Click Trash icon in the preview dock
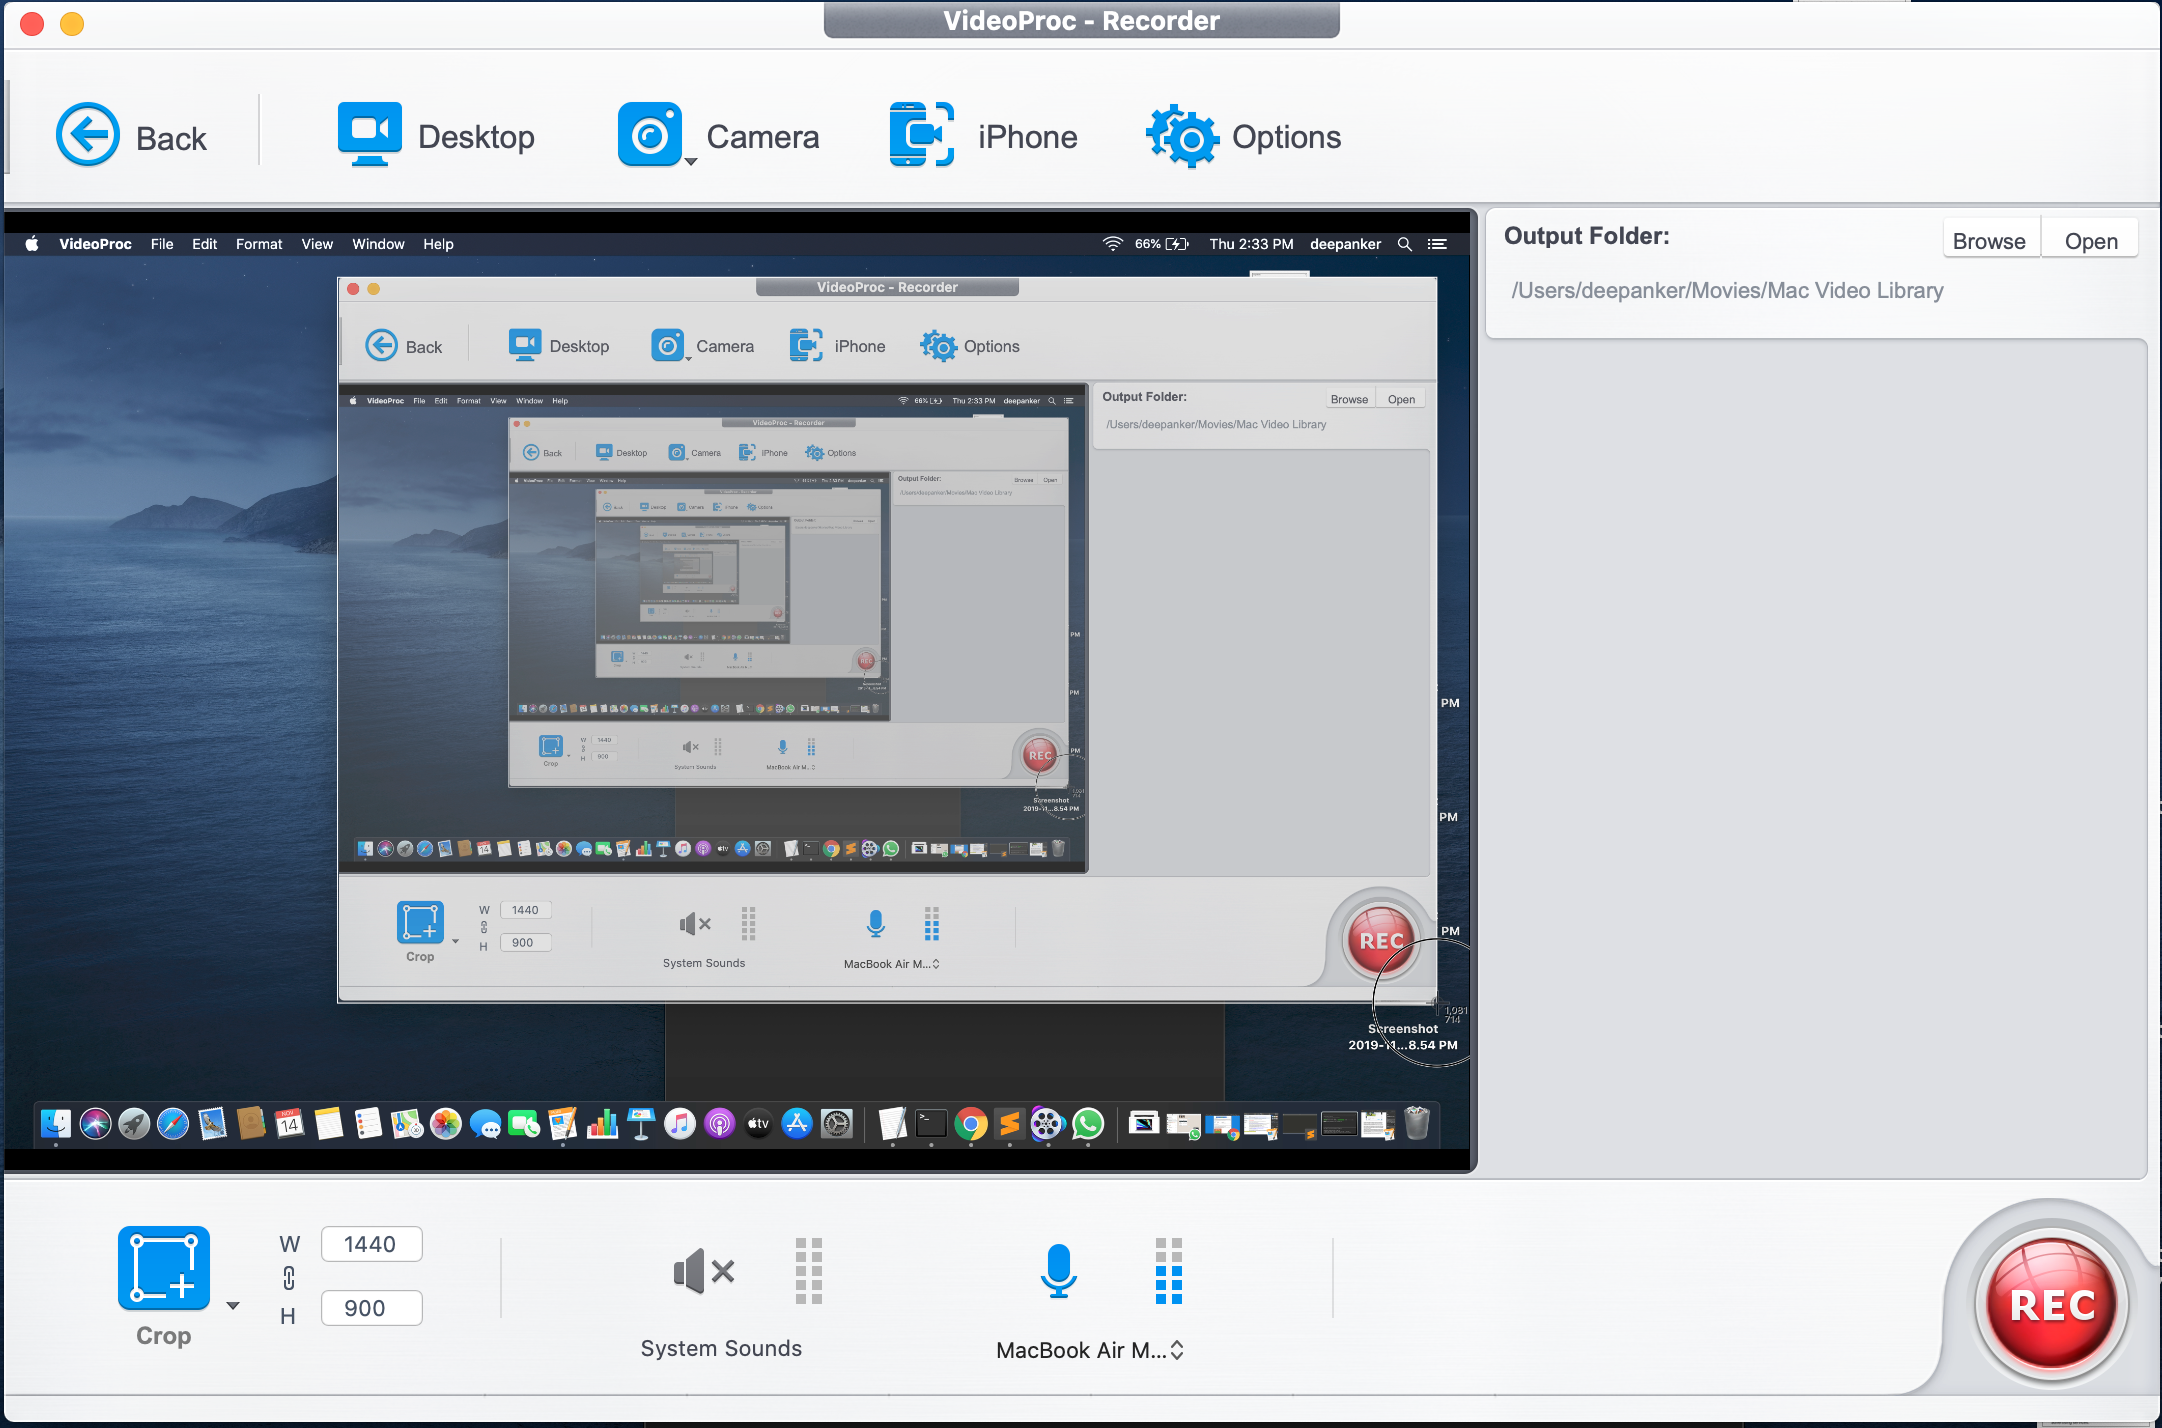The image size is (2162, 1428). pos(1417,1124)
